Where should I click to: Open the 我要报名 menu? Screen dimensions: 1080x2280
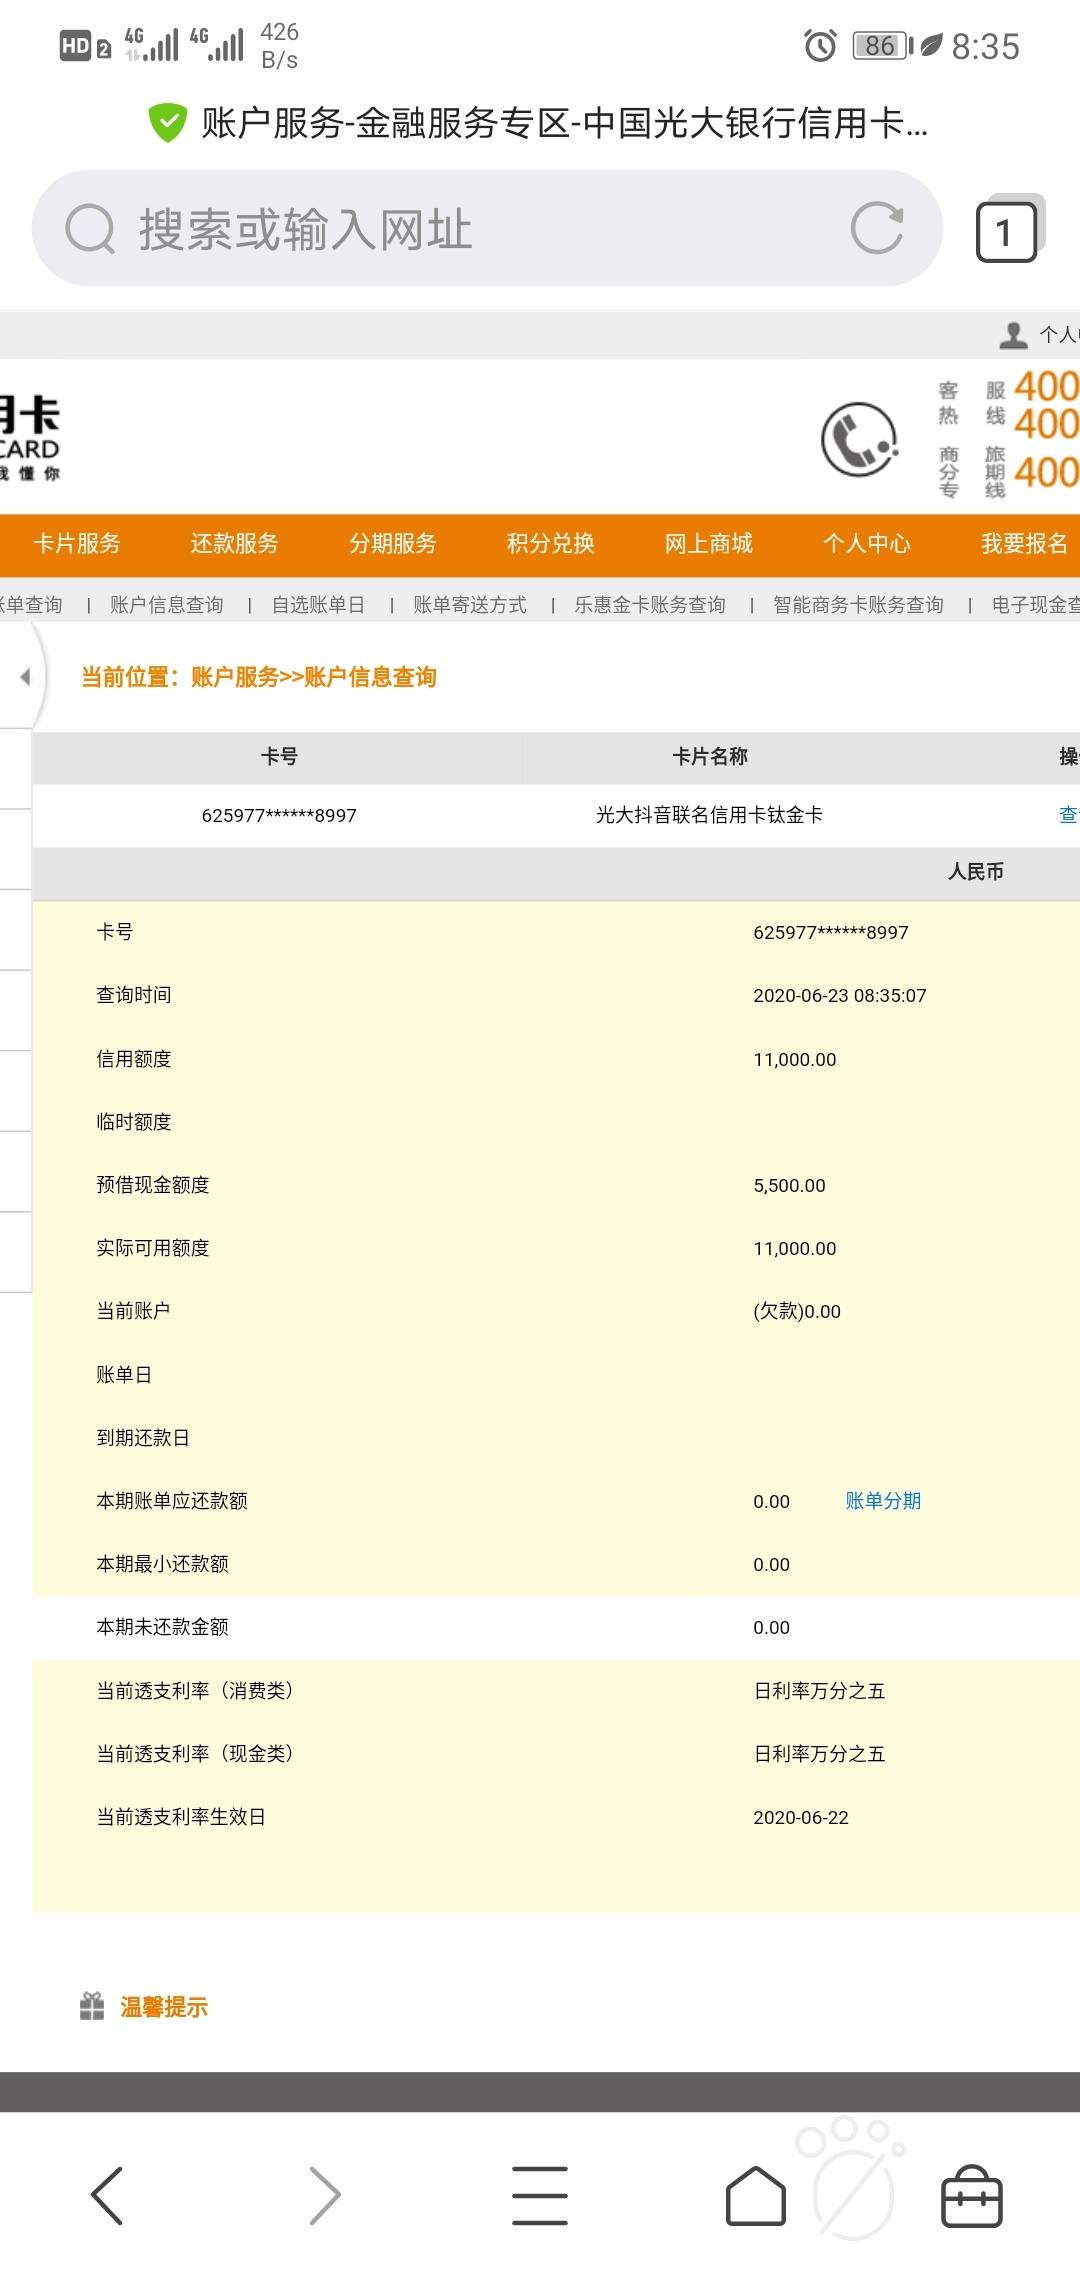[x=1025, y=543]
